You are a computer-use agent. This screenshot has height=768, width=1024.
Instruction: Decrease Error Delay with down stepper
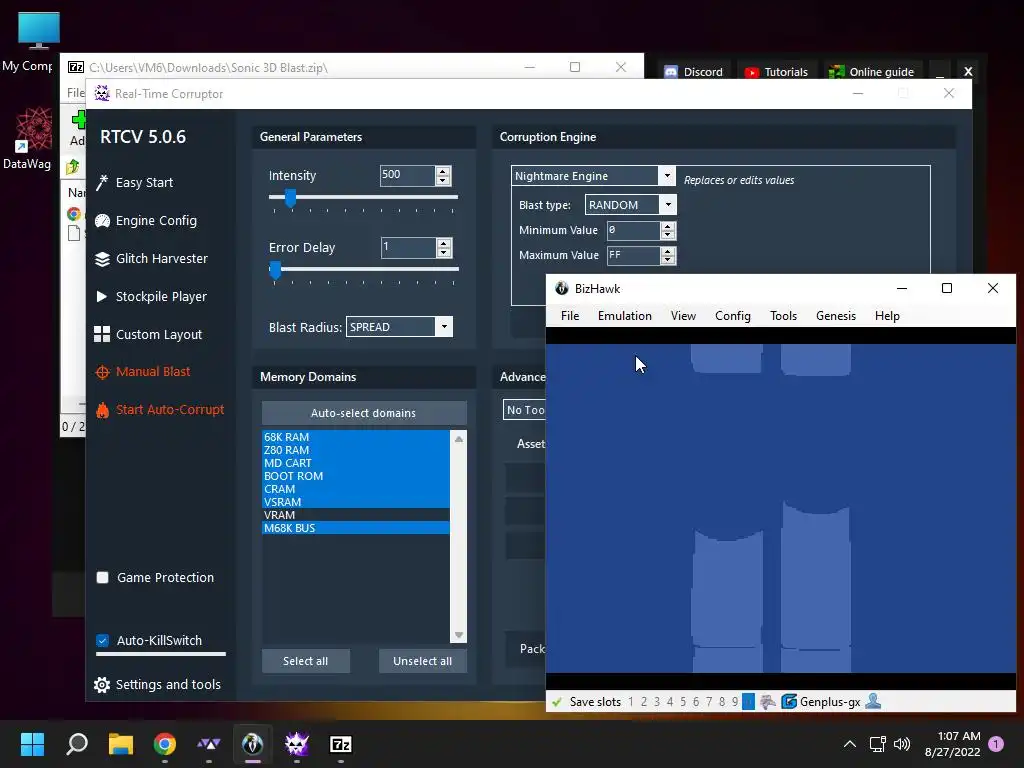click(x=444, y=252)
